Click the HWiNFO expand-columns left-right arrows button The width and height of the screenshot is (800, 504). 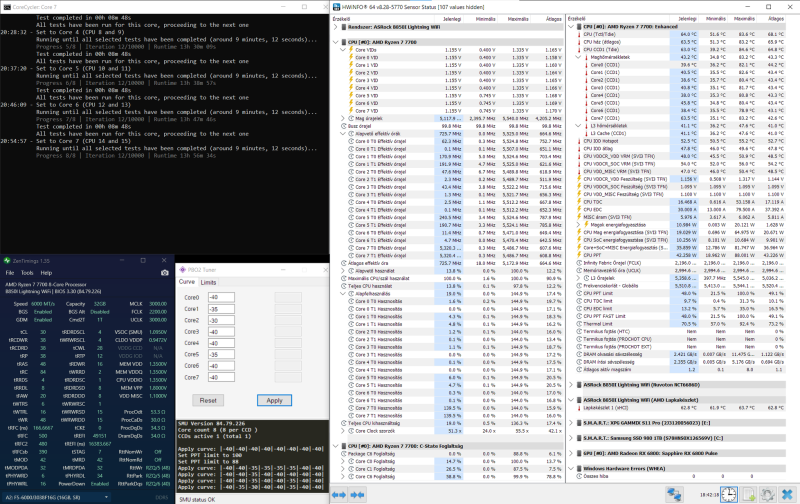[339, 494]
